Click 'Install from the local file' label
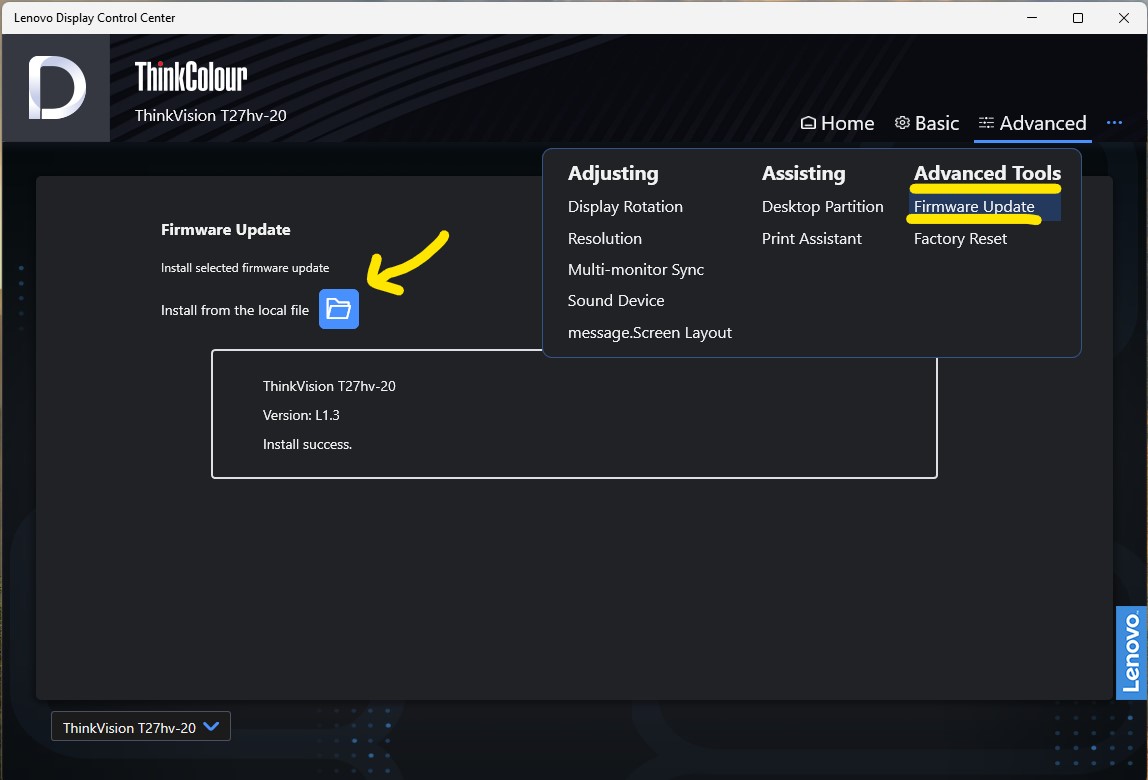 (235, 311)
